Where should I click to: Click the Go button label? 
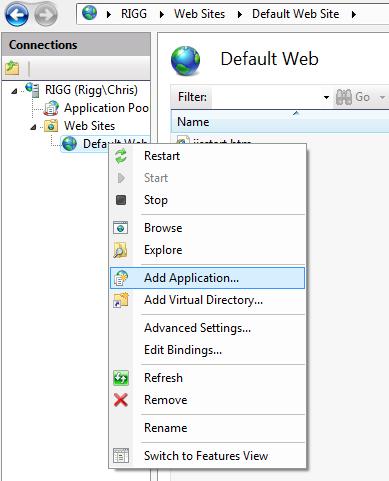pyautogui.click(x=362, y=97)
